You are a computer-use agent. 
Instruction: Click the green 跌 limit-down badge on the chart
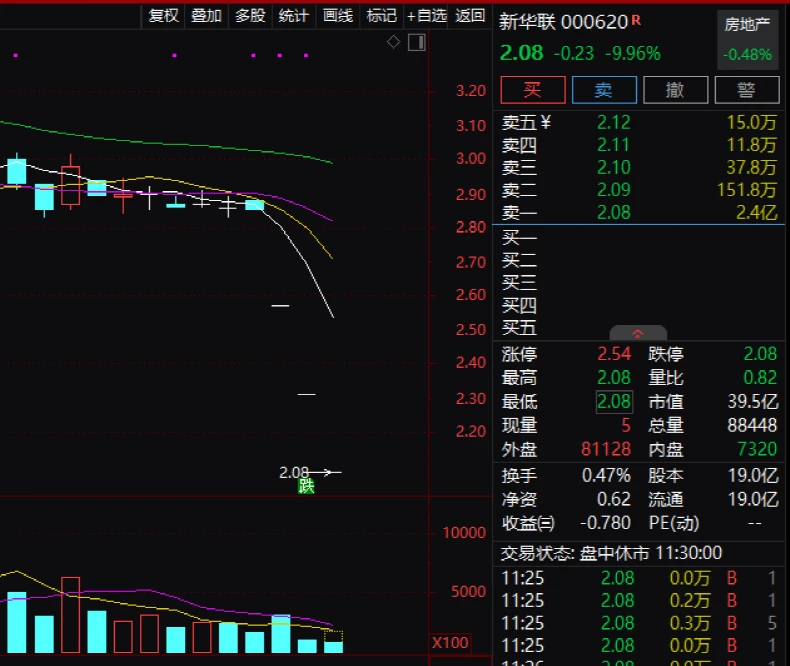point(306,486)
